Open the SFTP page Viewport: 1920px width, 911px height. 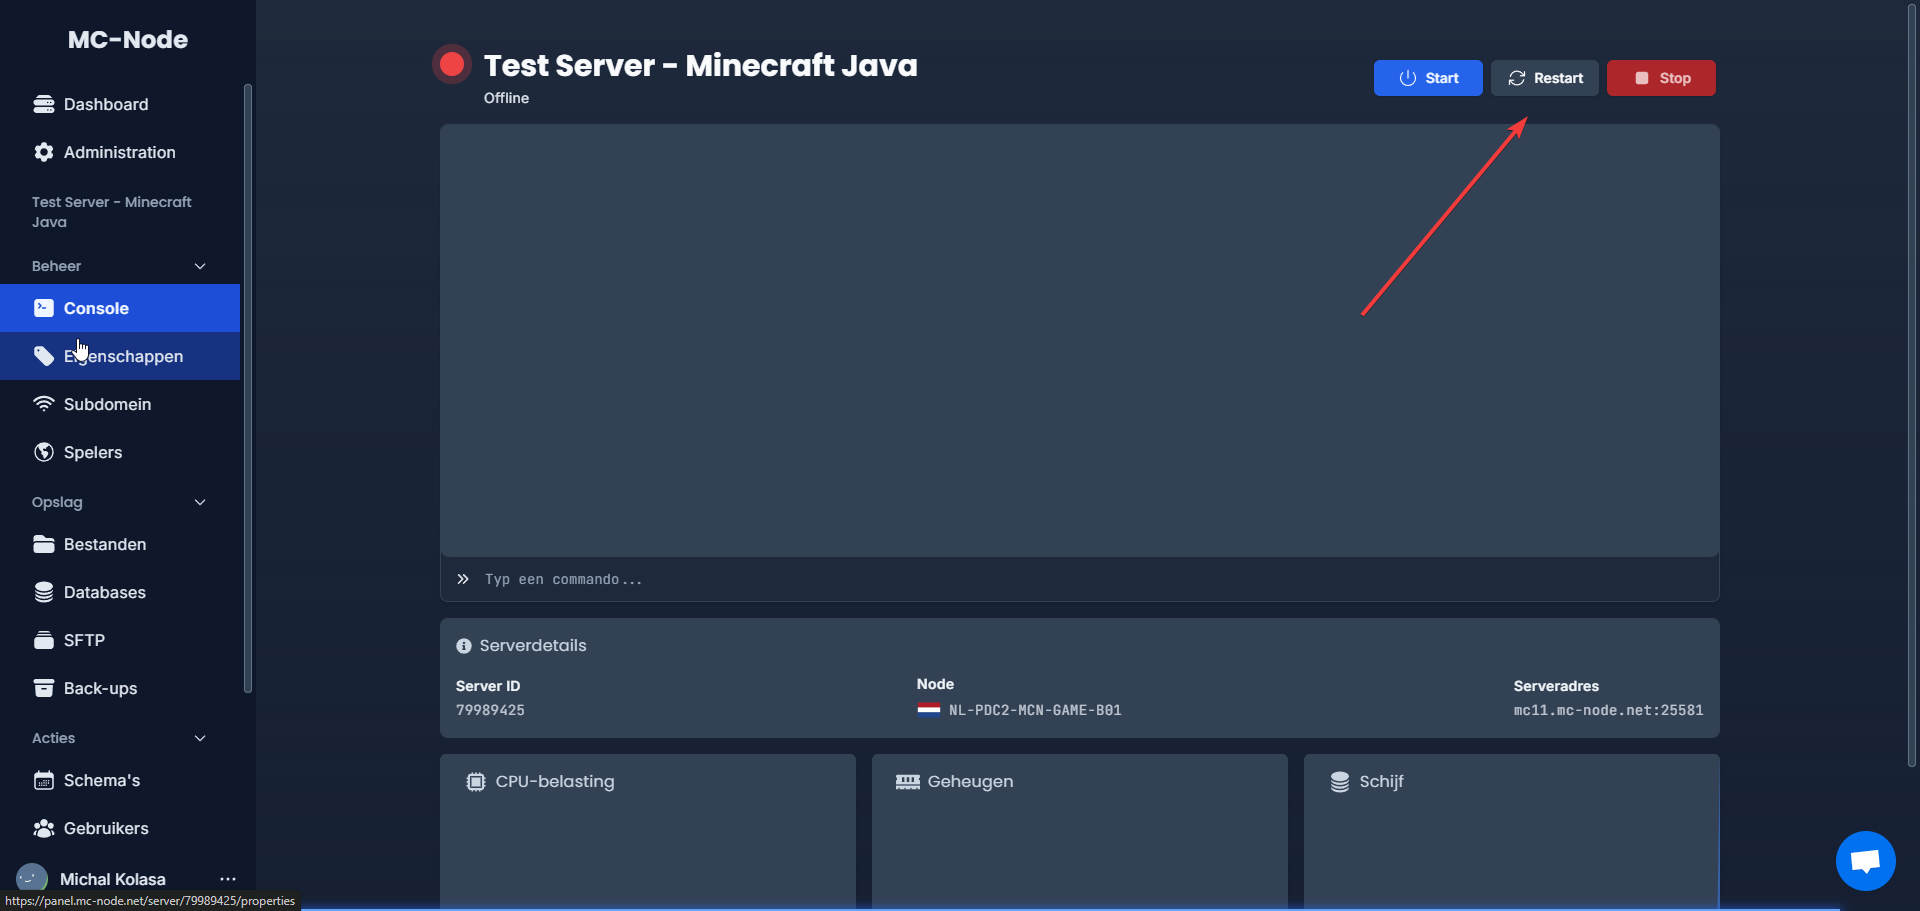pos(120,640)
